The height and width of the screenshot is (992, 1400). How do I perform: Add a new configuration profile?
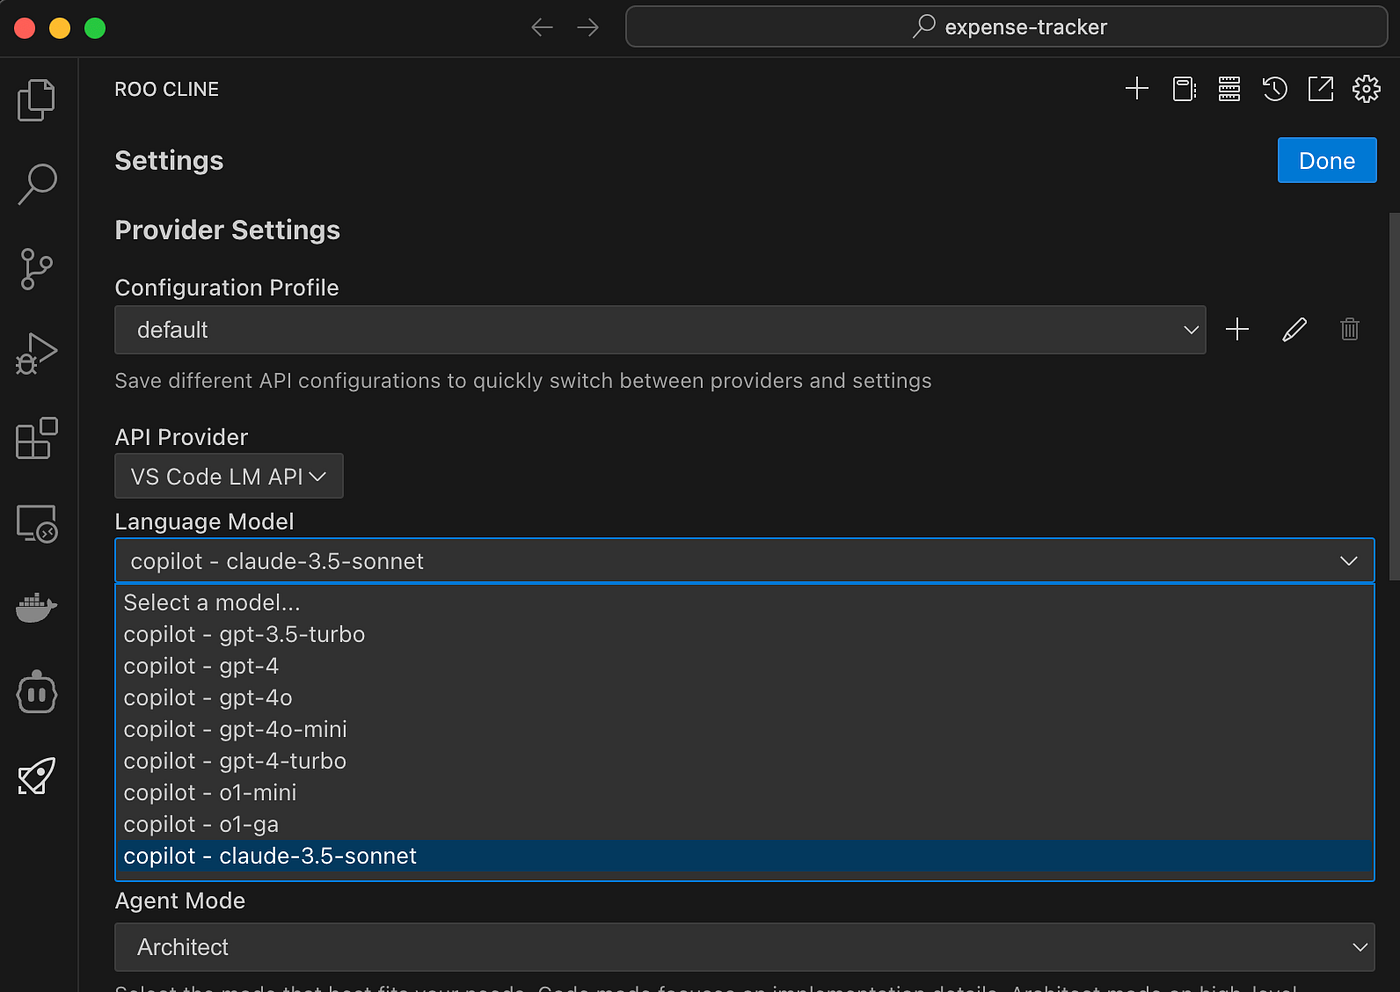[1237, 329]
